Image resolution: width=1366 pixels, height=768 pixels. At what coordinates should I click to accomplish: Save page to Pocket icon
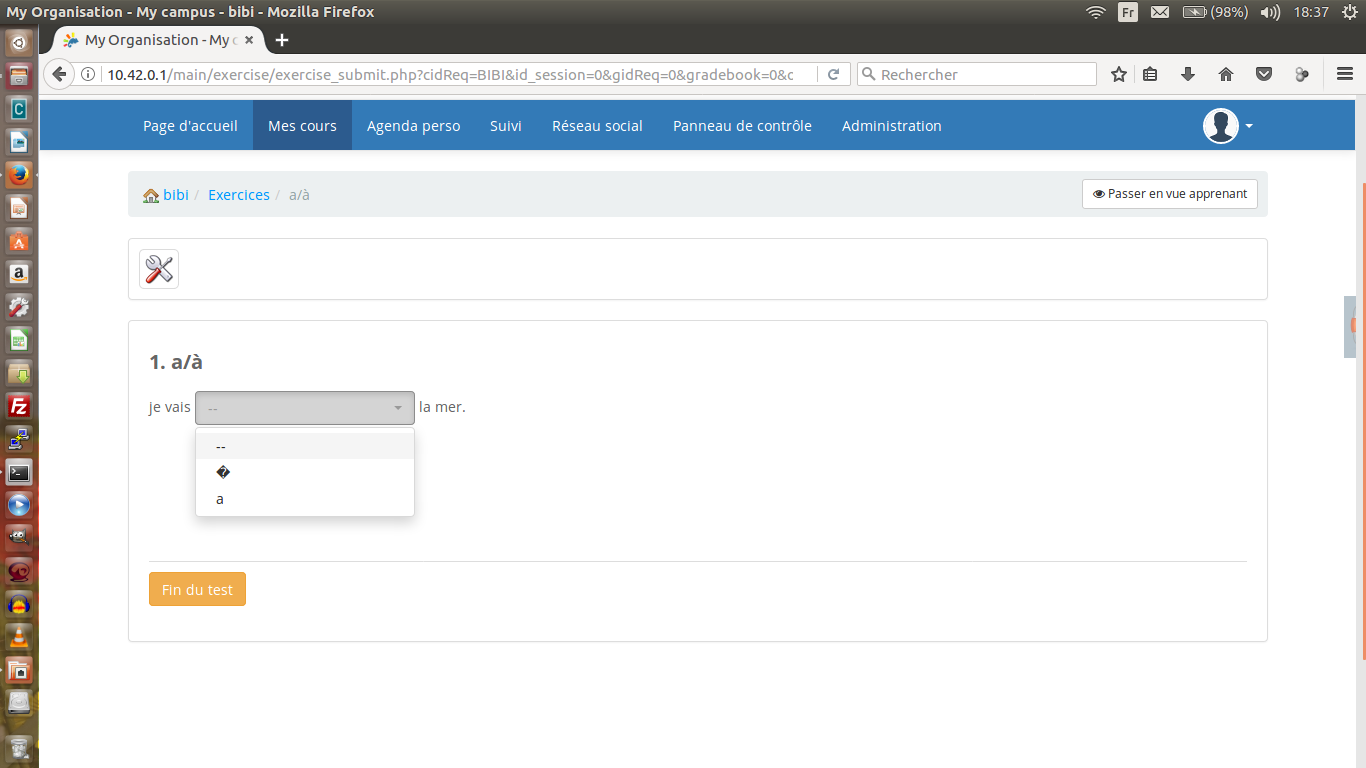tap(1263, 74)
